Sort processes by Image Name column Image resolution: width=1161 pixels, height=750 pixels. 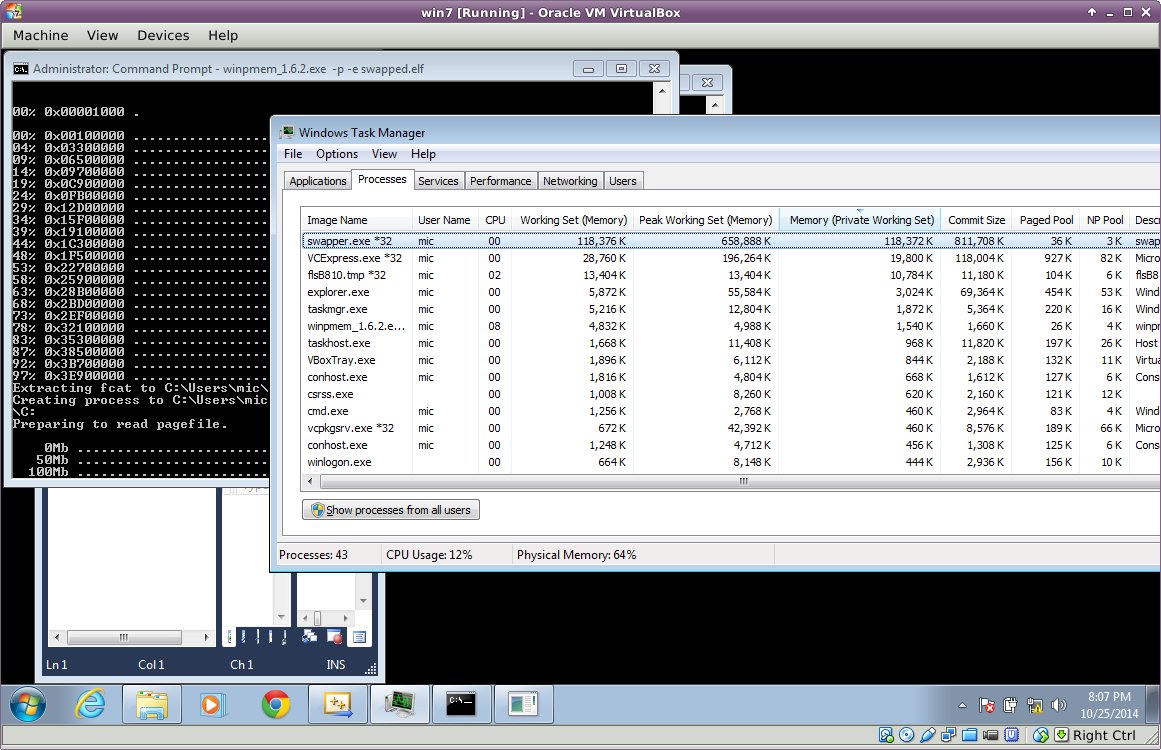[357, 220]
